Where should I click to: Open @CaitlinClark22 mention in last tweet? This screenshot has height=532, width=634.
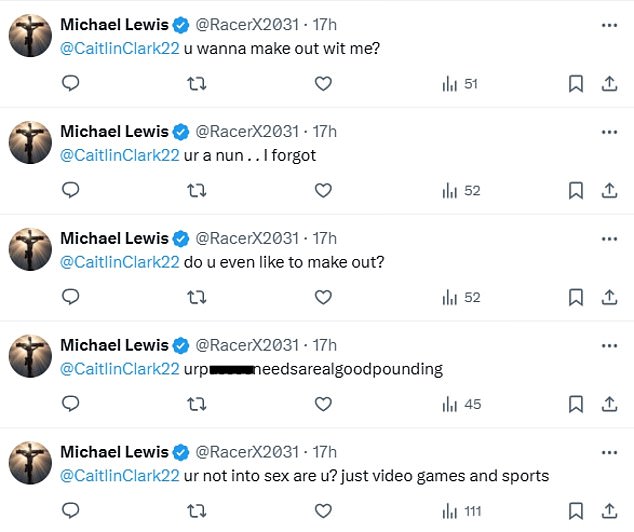point(120,475)
